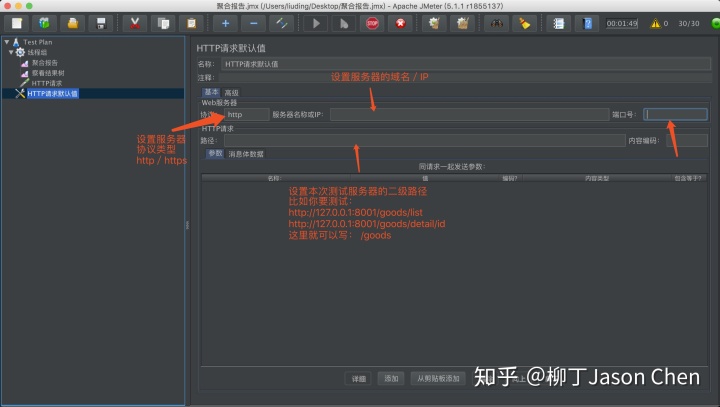
Task: Cut selection with the scissors icon
Action: click(x=135, y=23)
